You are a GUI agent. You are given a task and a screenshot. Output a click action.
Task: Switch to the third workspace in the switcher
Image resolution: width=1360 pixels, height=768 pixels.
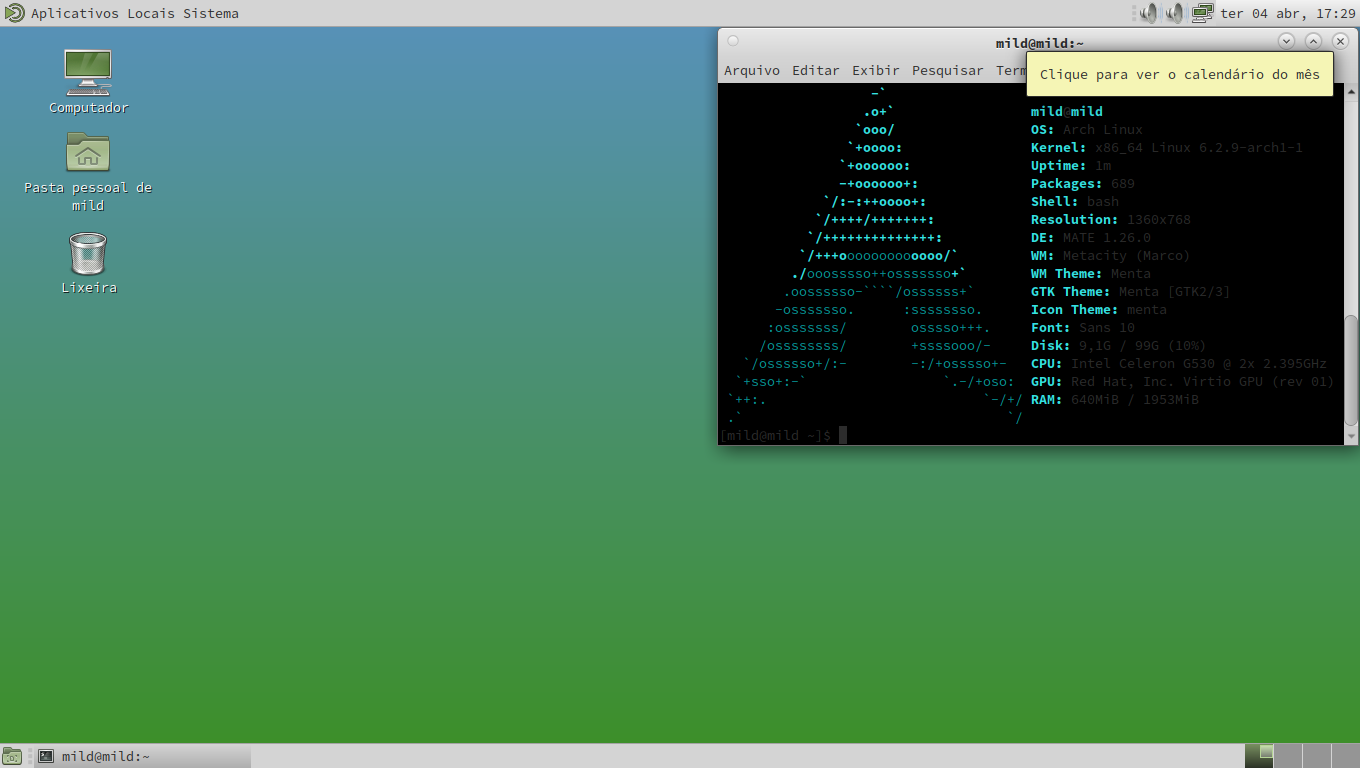[1316, 756]
